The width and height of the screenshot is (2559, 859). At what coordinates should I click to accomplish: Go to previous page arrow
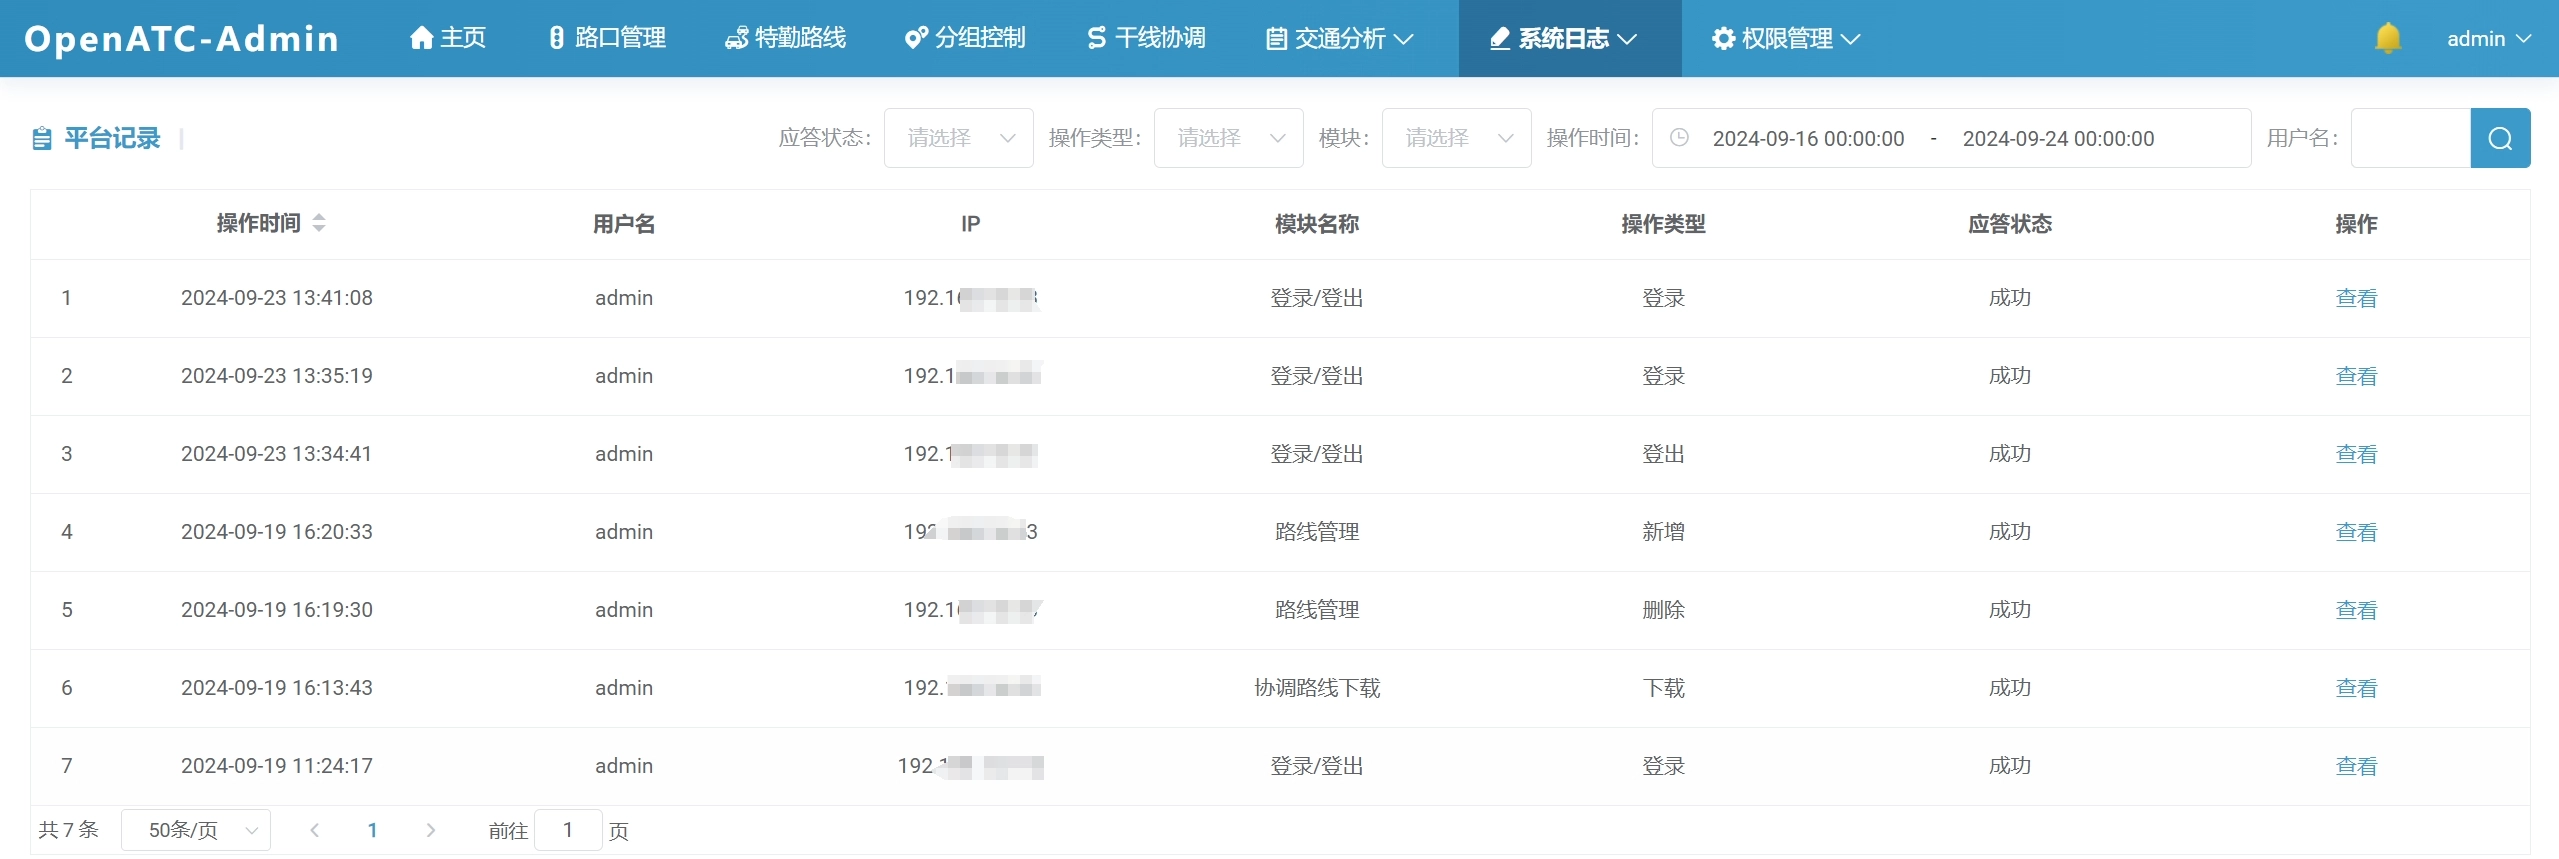tap(314, 830)
